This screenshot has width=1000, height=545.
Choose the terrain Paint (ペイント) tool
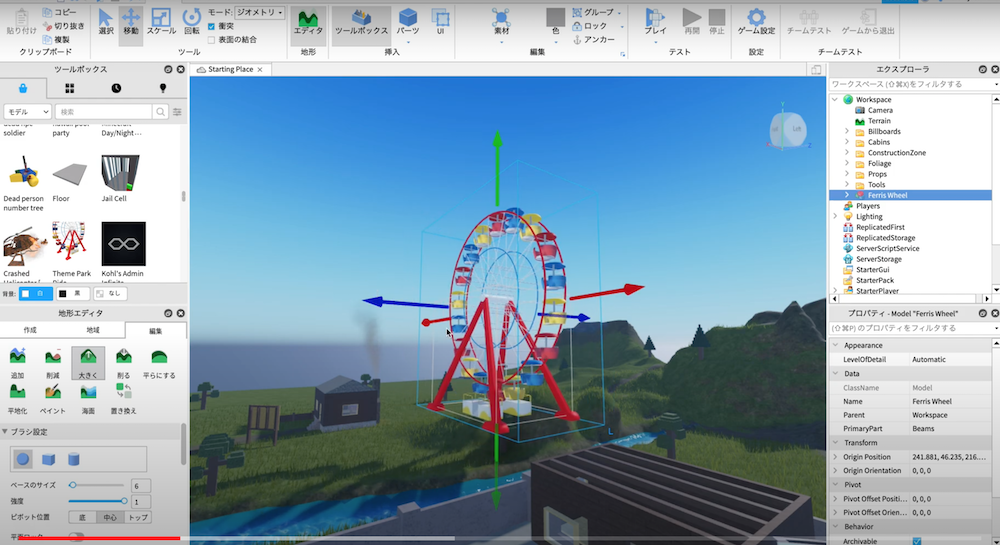pyautogui.click(x=53, y=395)
